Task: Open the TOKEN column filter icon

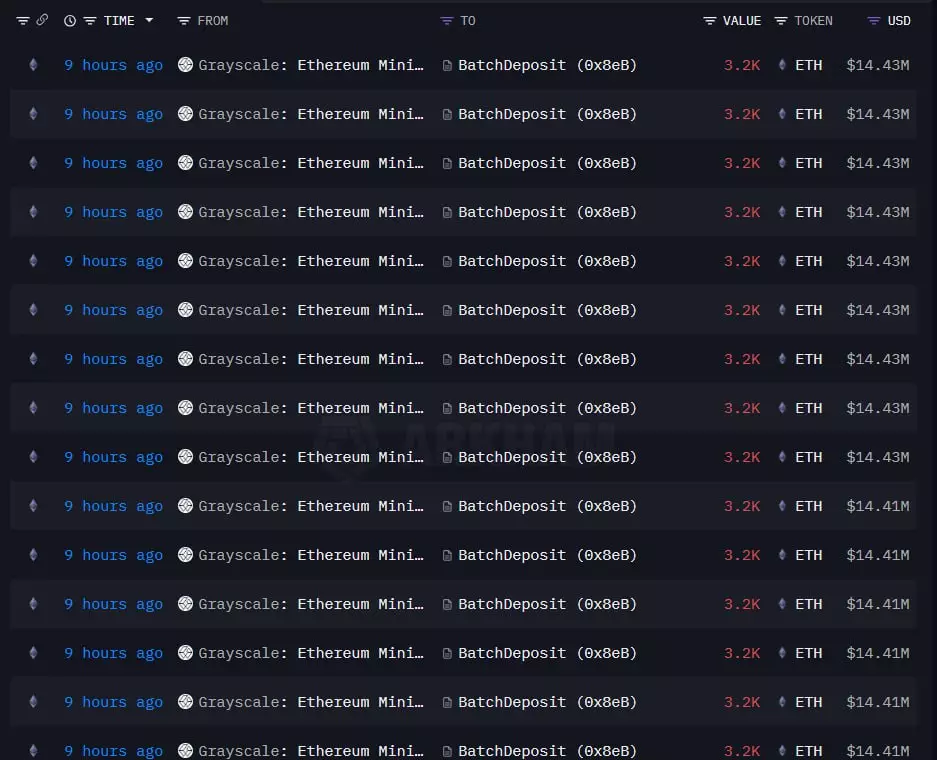Action: coord(781,20)
